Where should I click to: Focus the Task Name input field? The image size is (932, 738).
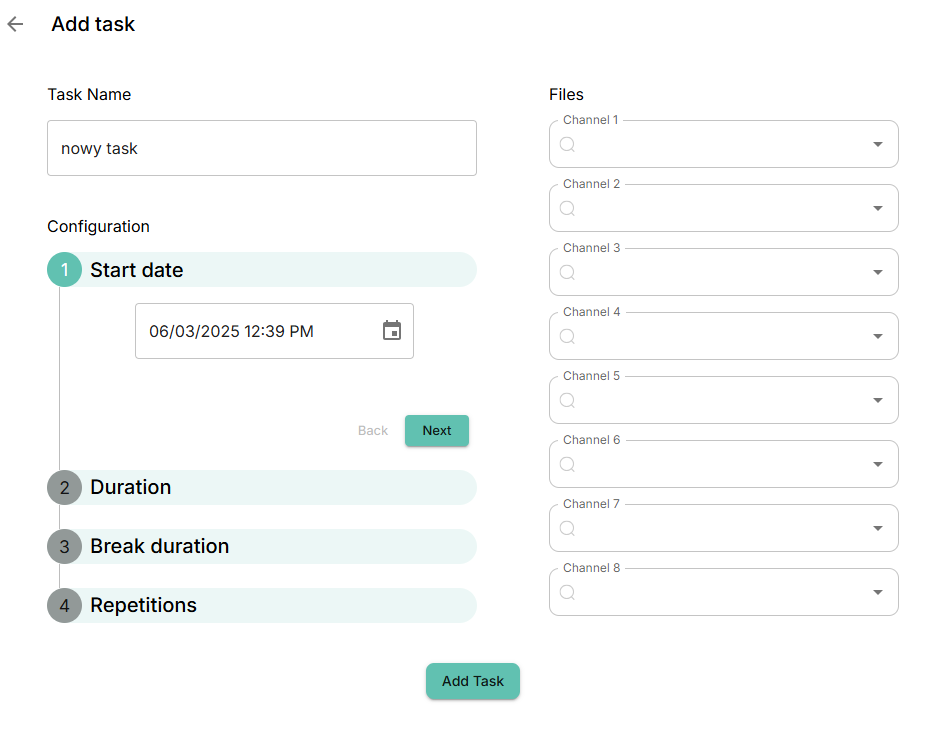262,148
